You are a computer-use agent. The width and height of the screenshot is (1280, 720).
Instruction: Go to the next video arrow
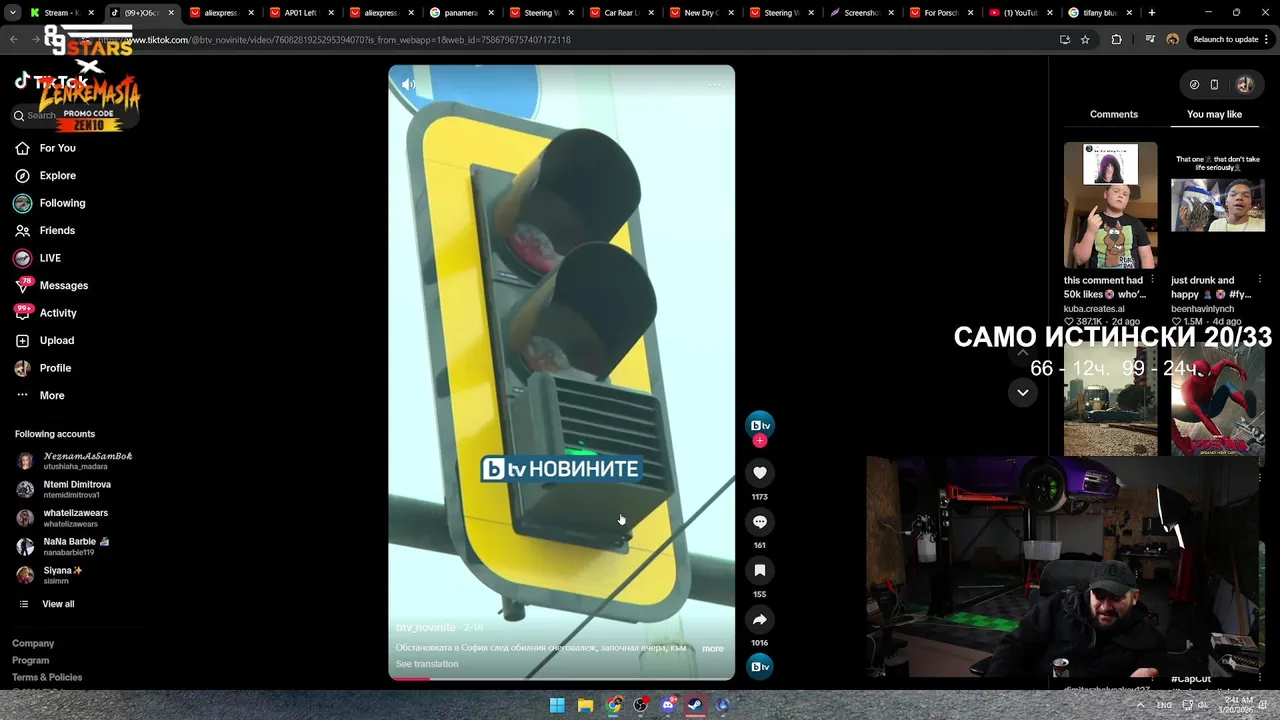pos(1022,393)
